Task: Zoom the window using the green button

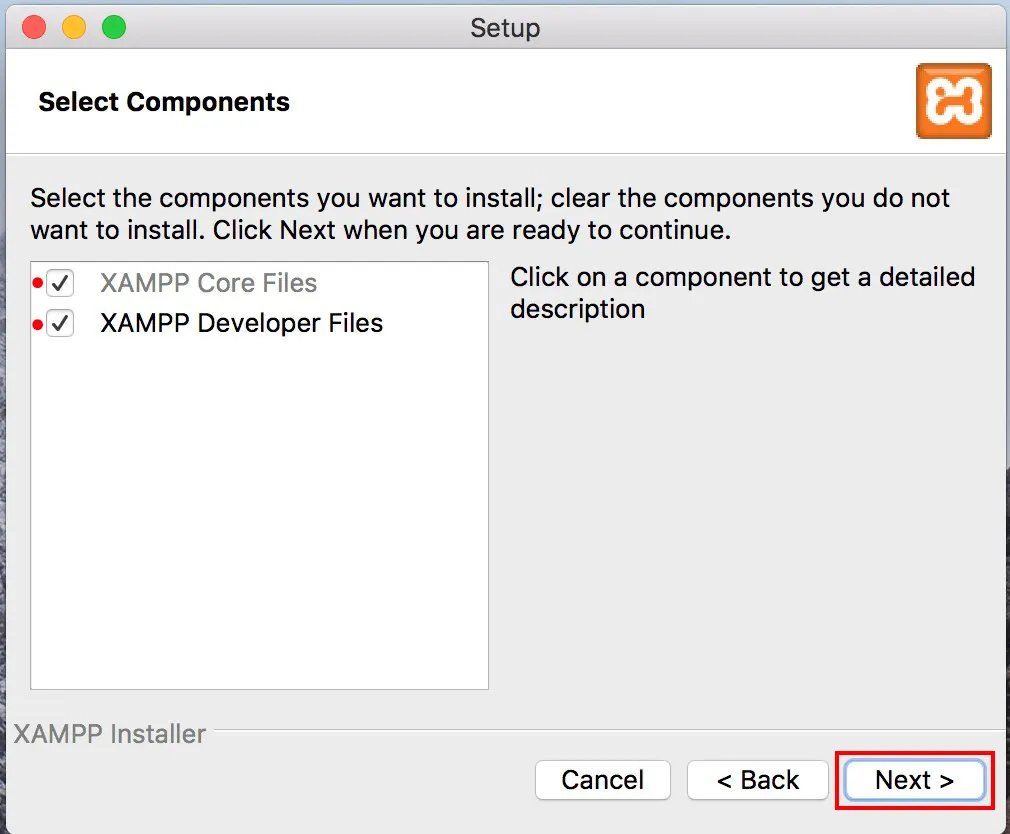Action: [114, 28]
